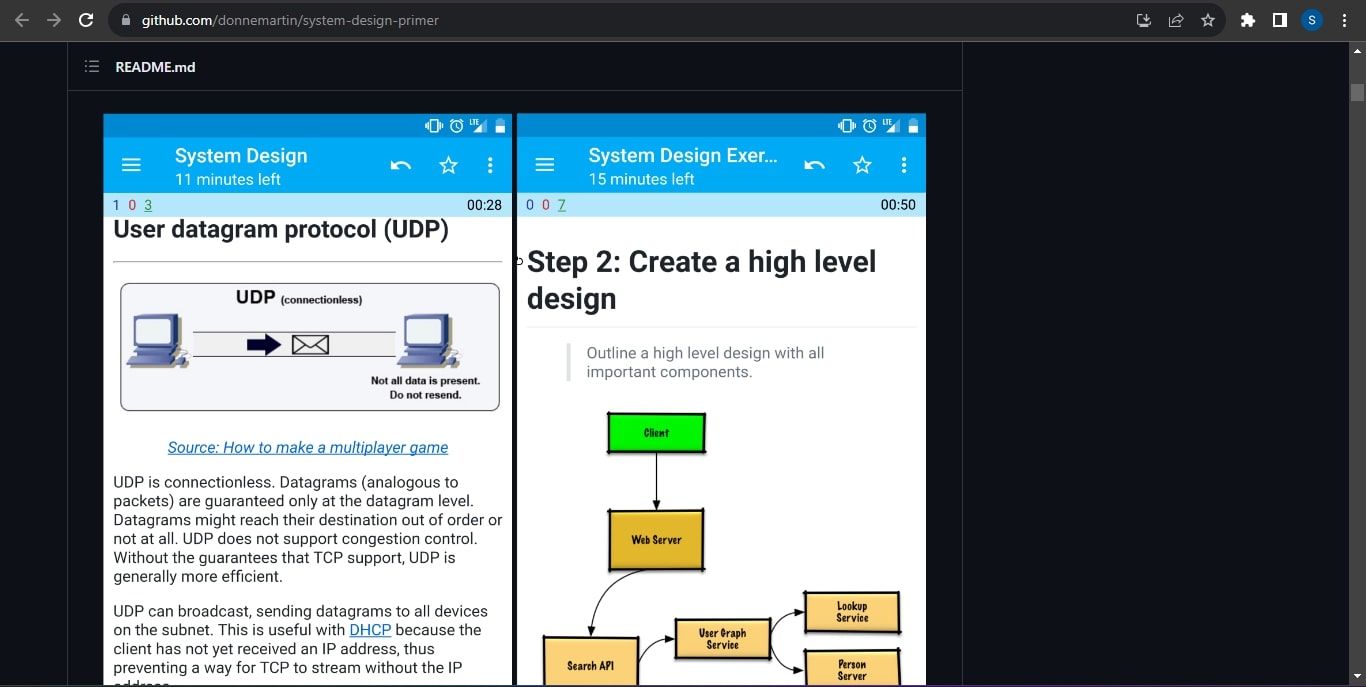
Task: Click the undo arrow in System Design Exercises
Action: [x=814, y=164]
